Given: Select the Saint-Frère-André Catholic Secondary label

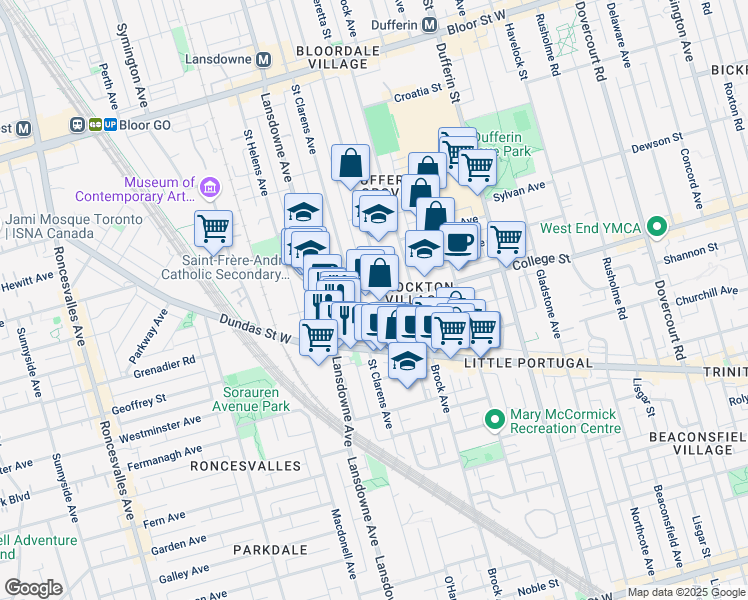Looking at the screenshot, I should coord(226,268).
